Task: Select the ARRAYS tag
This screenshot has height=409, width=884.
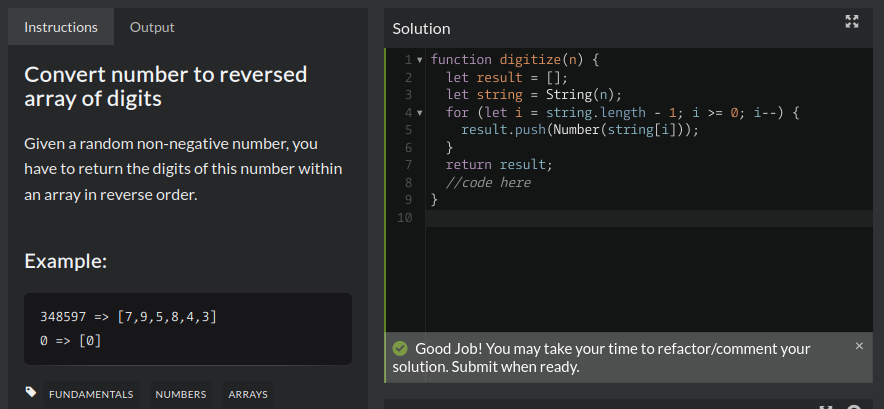Action: coord(247,394)
